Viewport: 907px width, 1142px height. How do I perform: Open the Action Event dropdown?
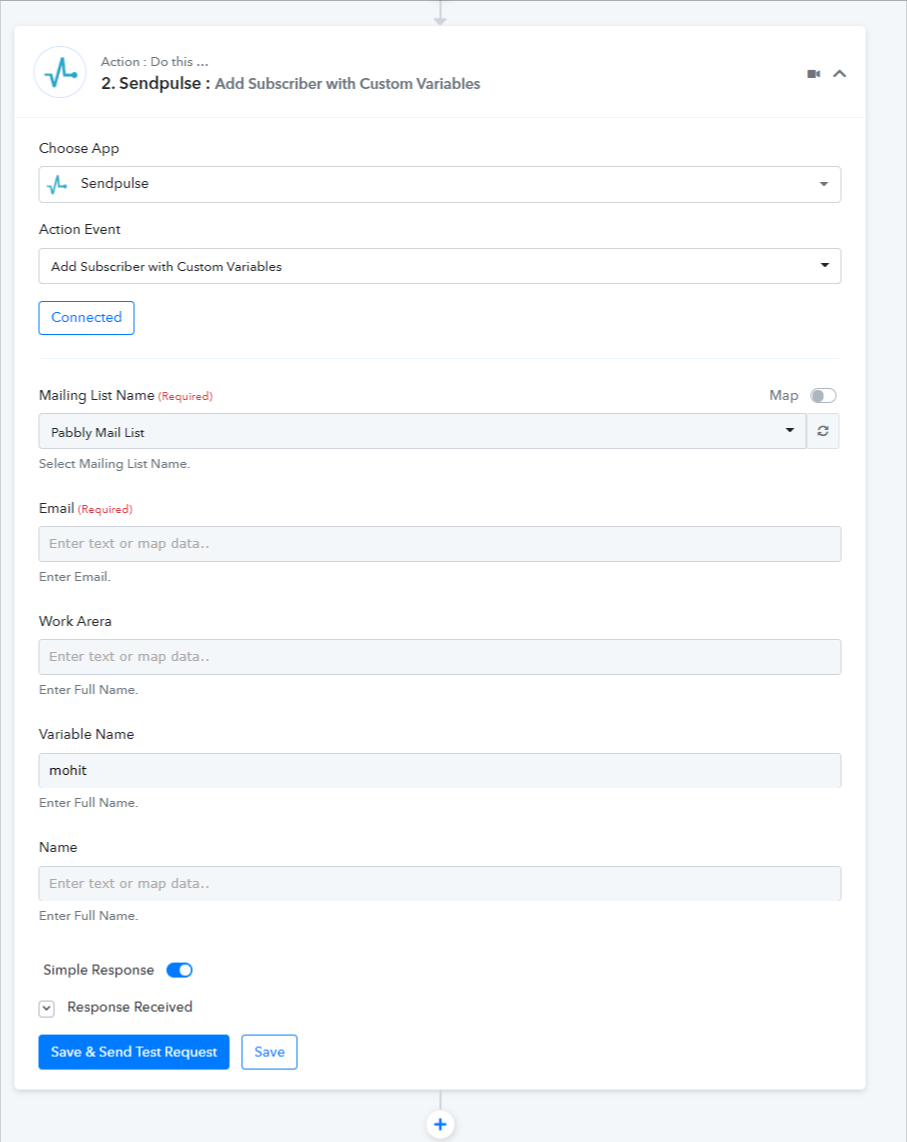point(439,266)
